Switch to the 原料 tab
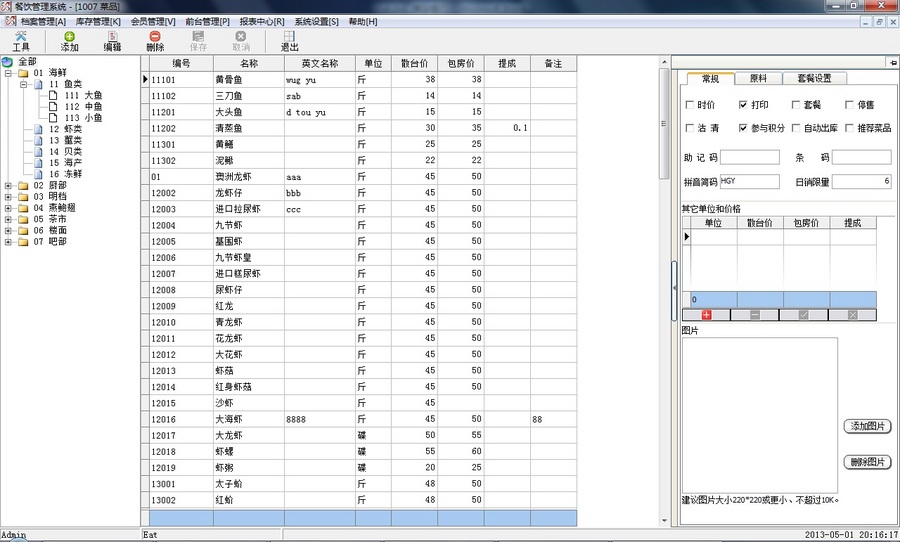900x542 pixels. click(758, 78)
